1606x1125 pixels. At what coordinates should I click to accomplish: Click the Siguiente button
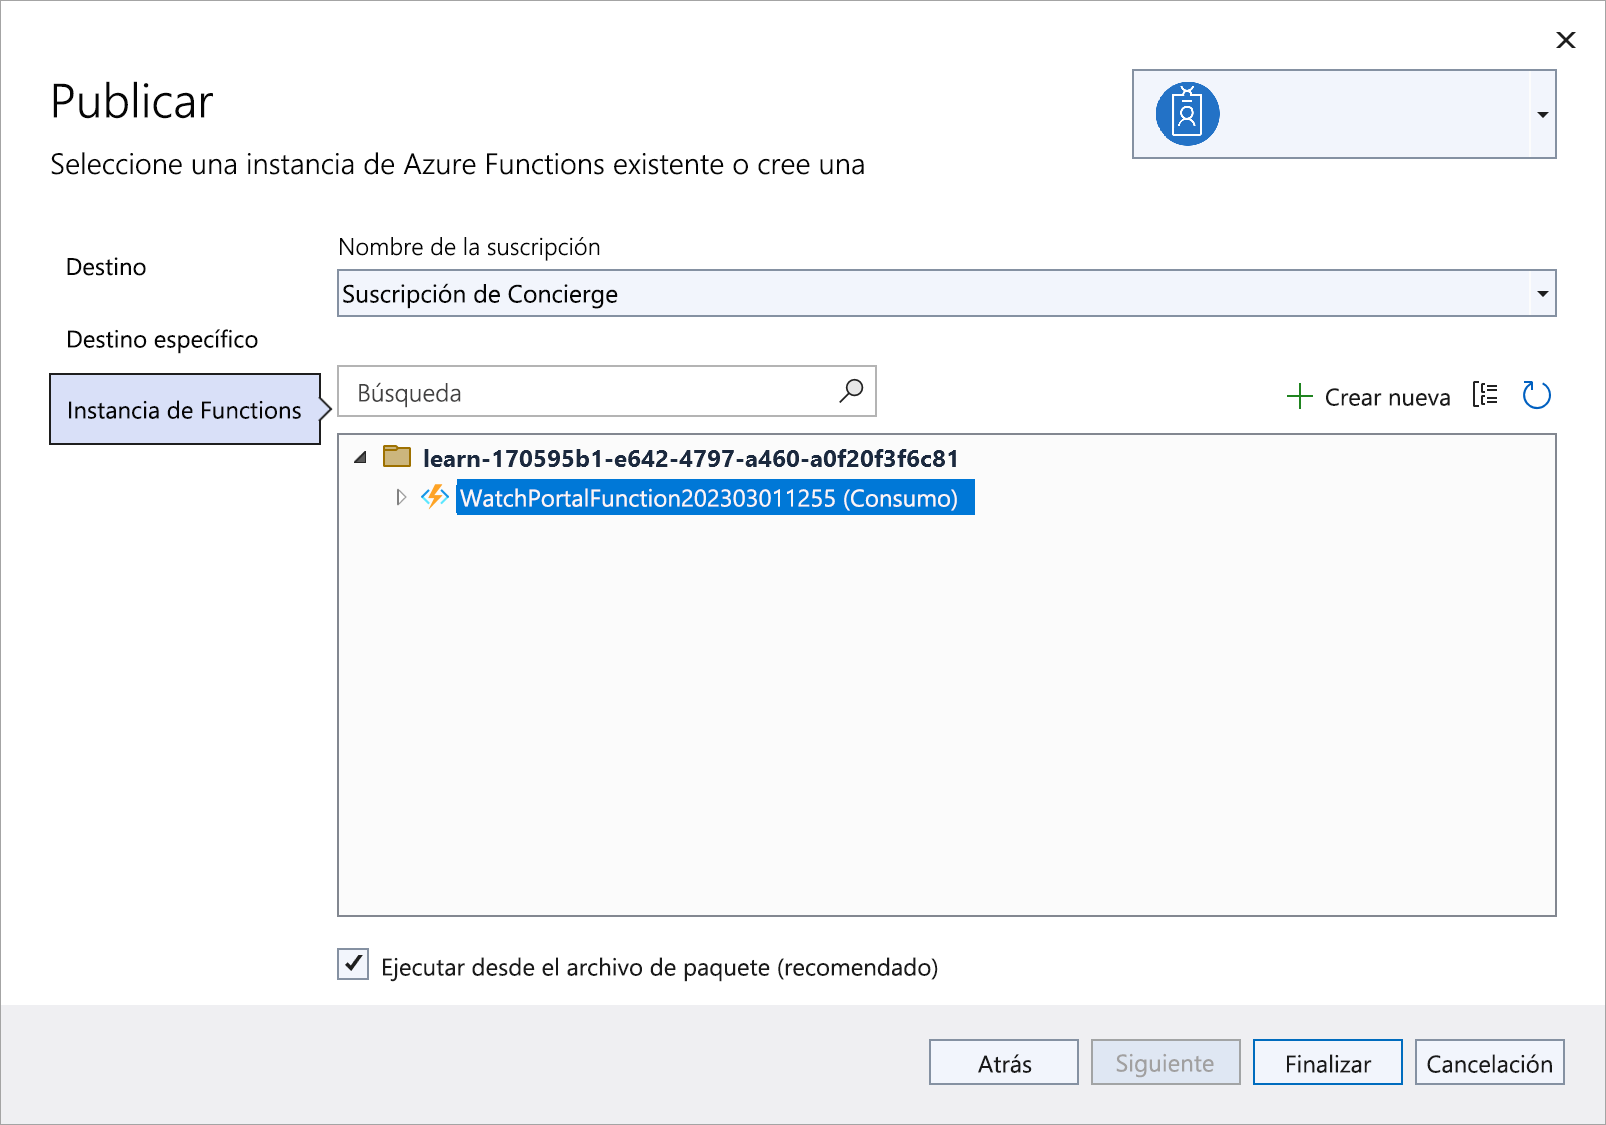pyautogui.click(x=1166, y=1062)
